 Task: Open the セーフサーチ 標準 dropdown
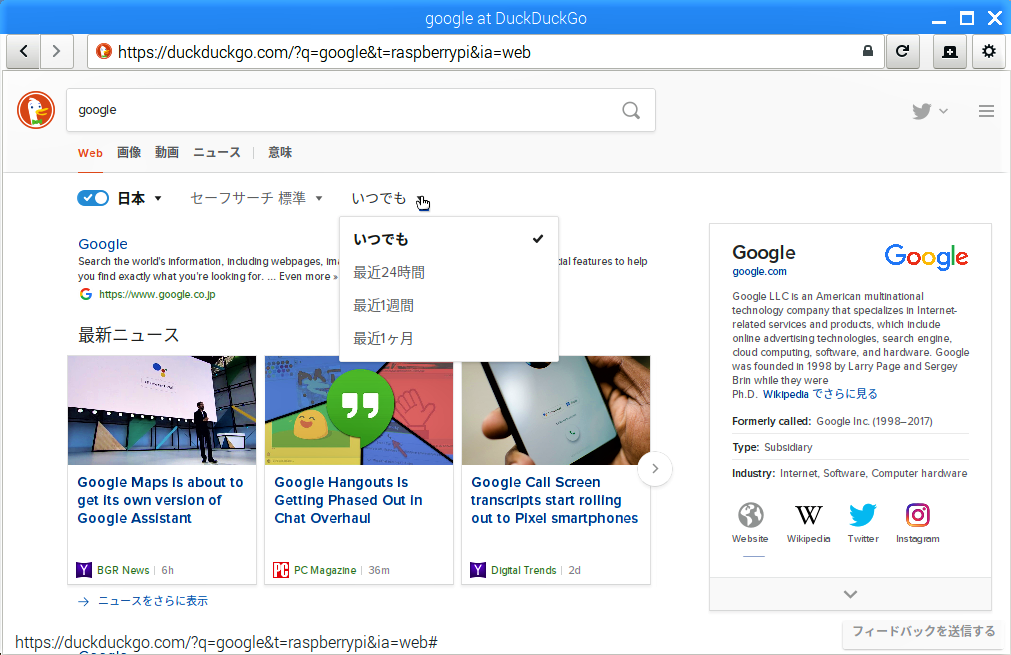click(x=256, y=198)
